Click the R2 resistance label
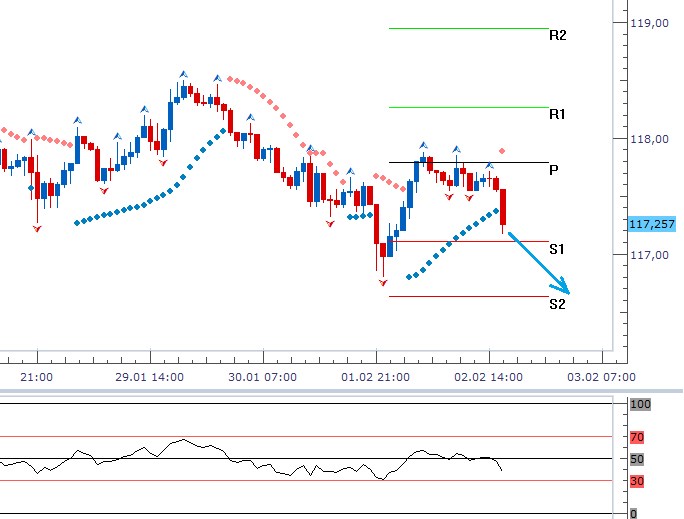Image resolution: width=684 pixels, height=519 pixels. (558, 35)
